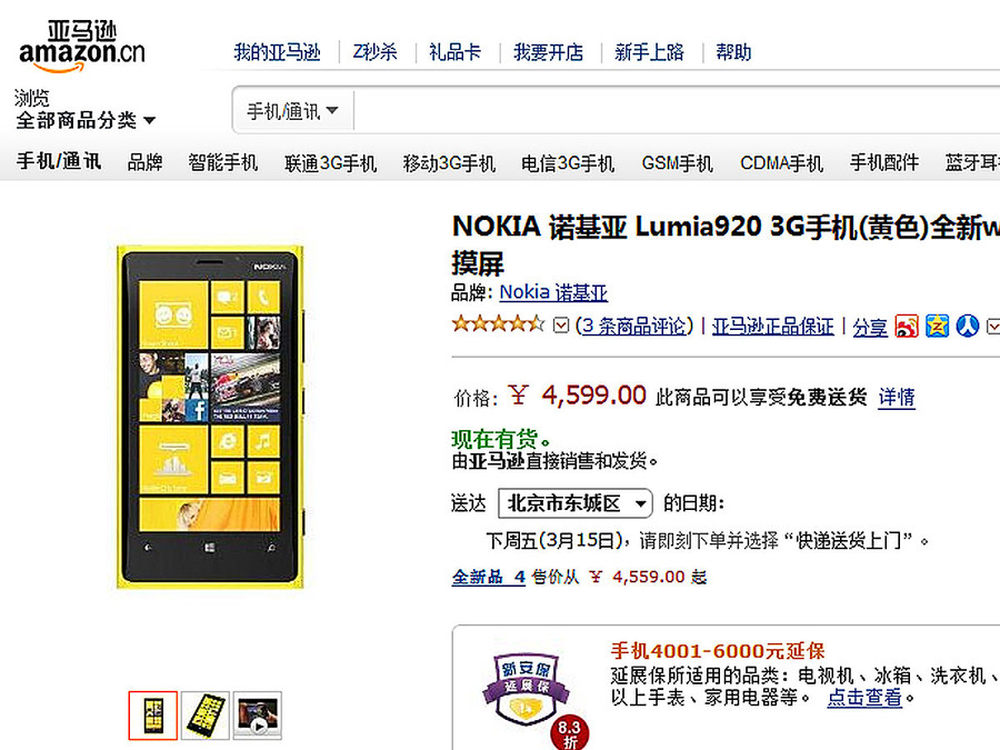Expand the 全部商品分类 browse menu

85,120
